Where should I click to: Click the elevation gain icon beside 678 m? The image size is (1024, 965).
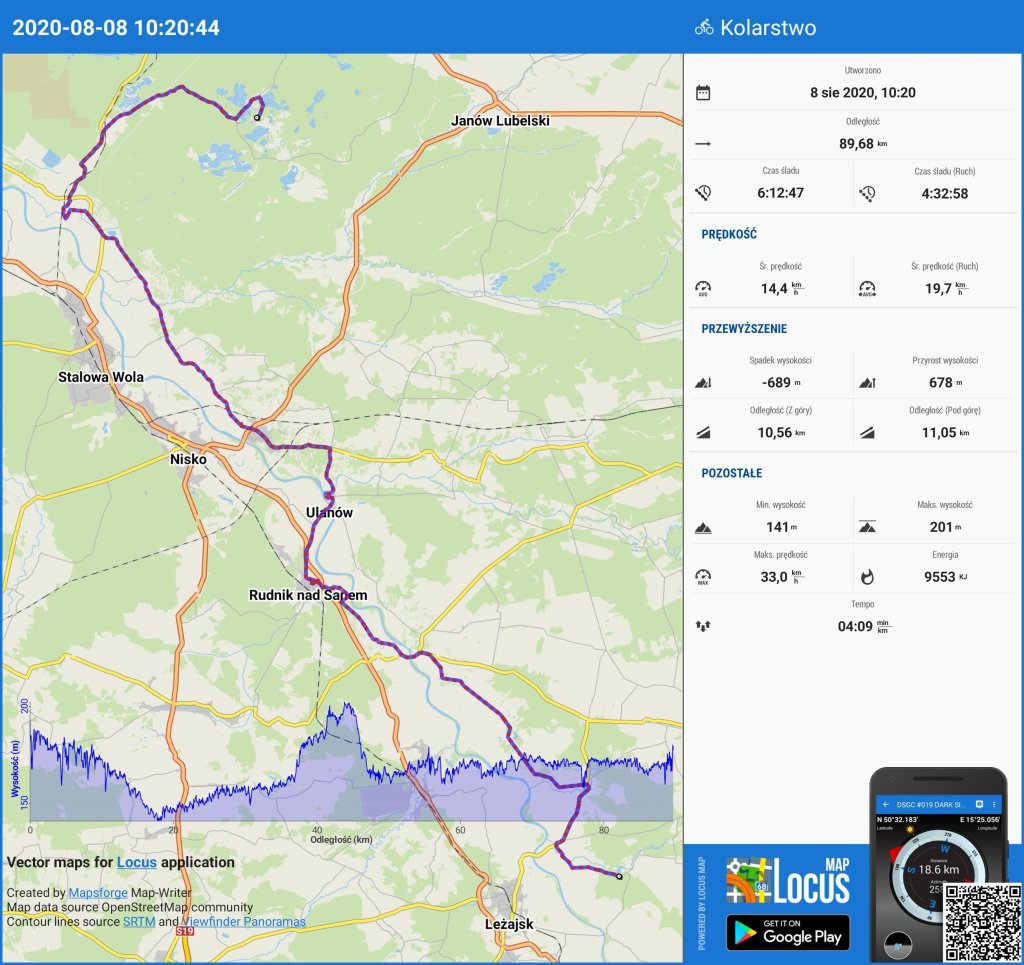pos(867,382)
